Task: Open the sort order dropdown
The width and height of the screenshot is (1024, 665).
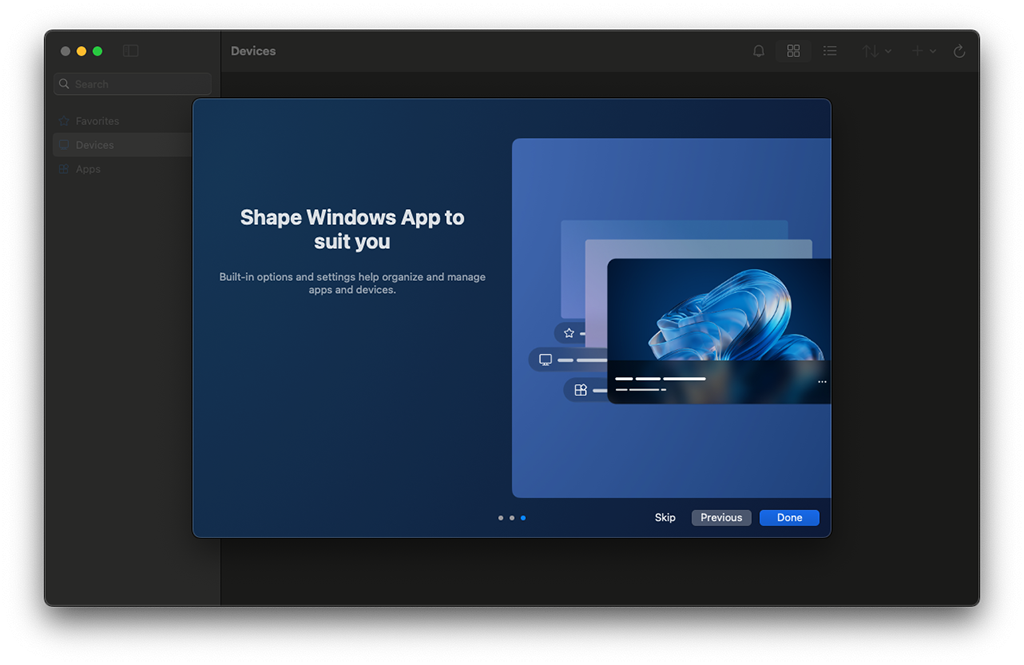Action: tap(876, 51)
